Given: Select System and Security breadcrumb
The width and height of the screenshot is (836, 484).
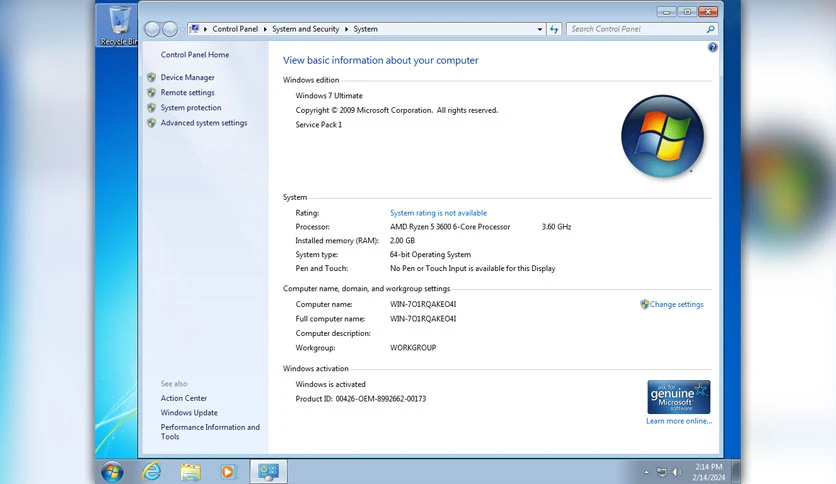Looking at the screenshot, I should (306, 29).
